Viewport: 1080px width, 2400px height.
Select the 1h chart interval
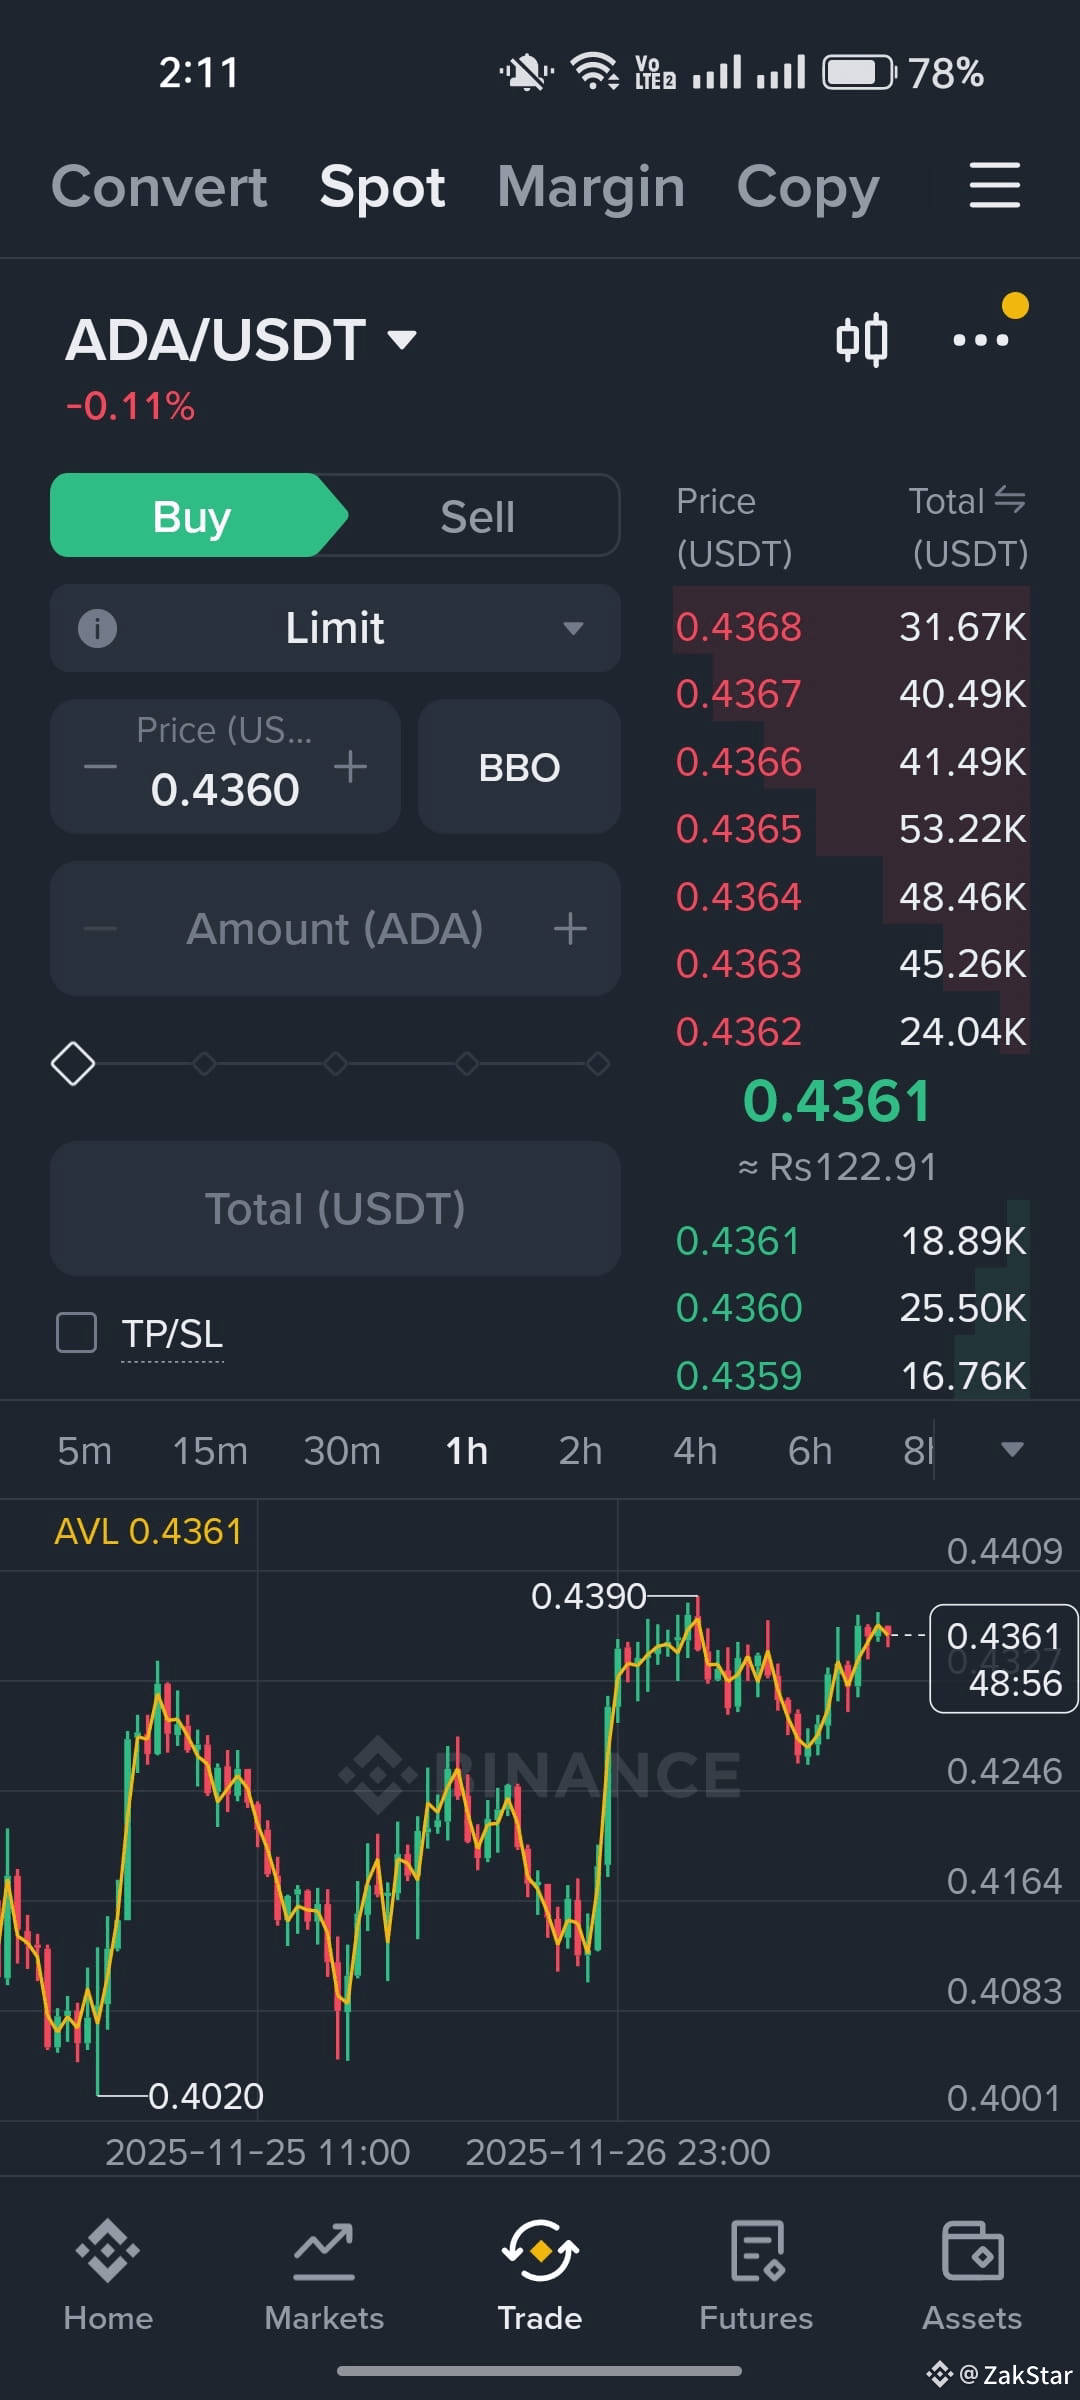[x=466, y=1450]
